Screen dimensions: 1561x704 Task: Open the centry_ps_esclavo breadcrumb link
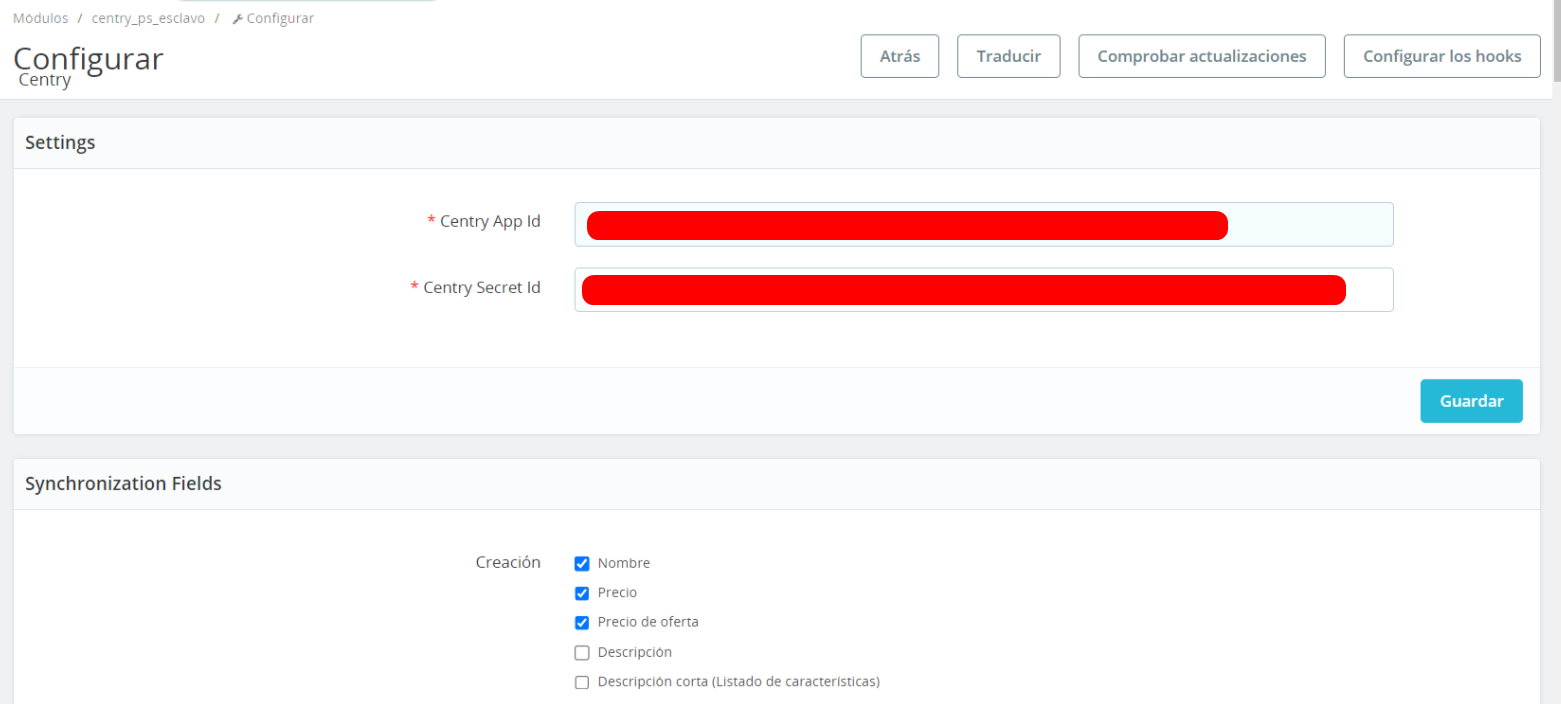coord(148,18)
